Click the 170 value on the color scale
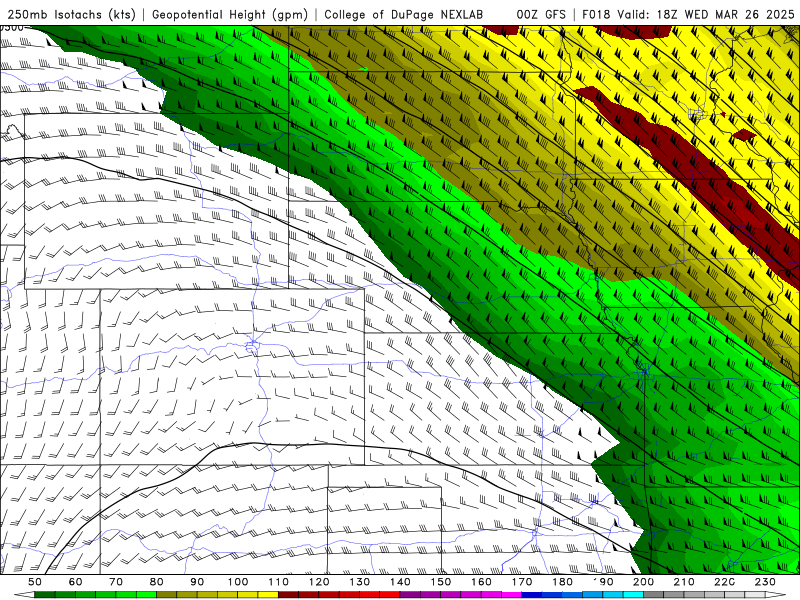 point(521,582)
